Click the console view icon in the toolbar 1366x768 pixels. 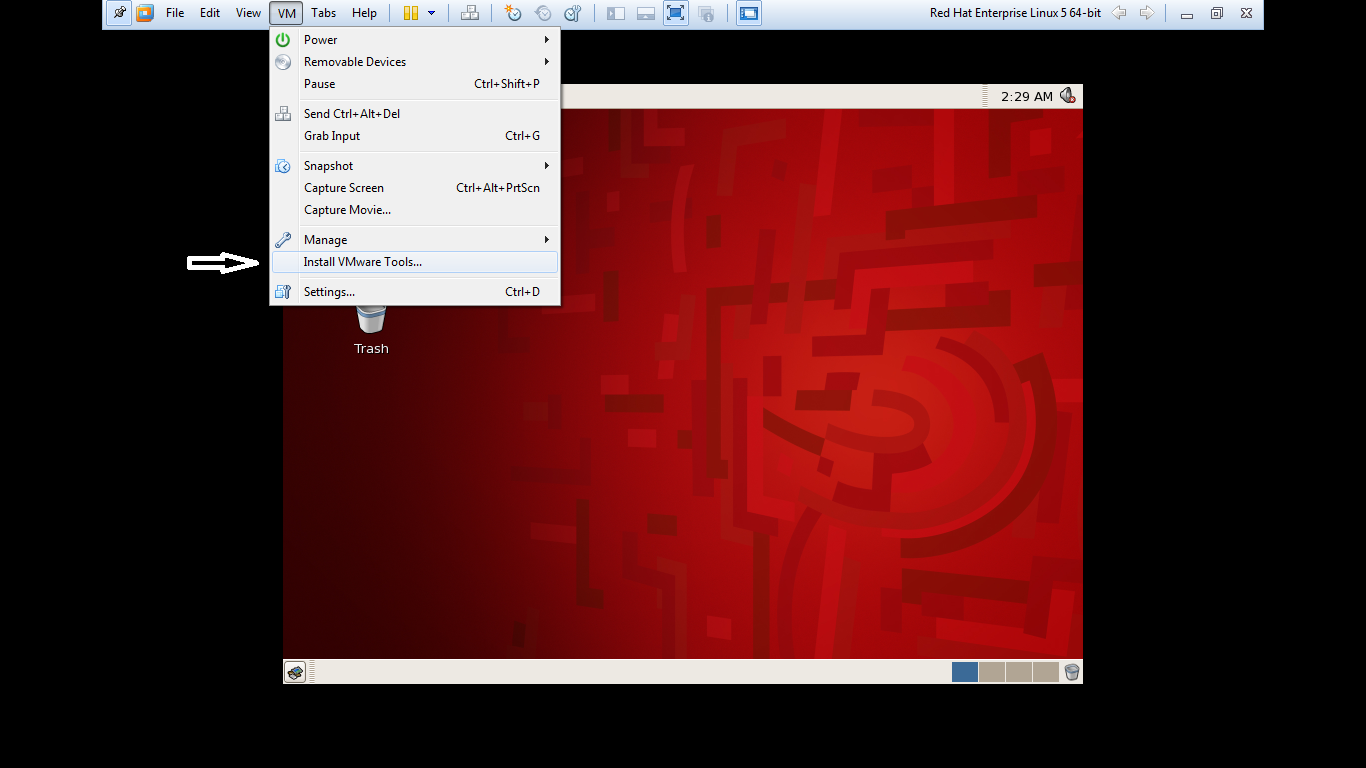(749, 13)
